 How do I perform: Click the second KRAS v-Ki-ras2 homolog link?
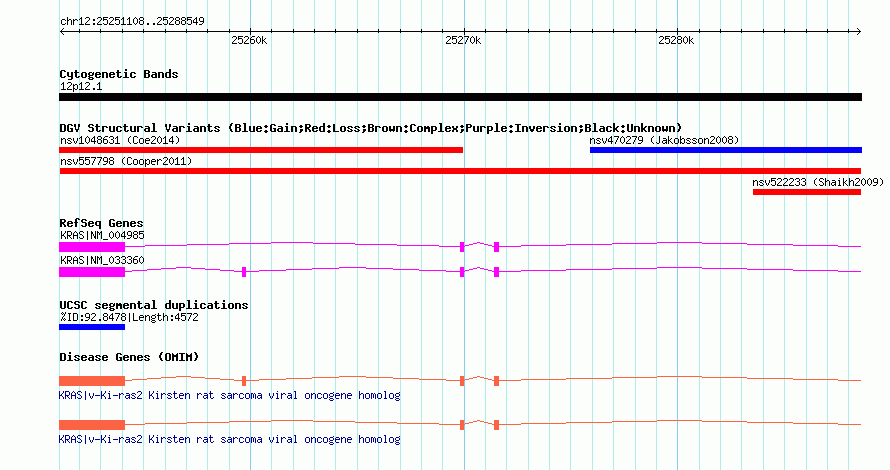coord(229,439)
